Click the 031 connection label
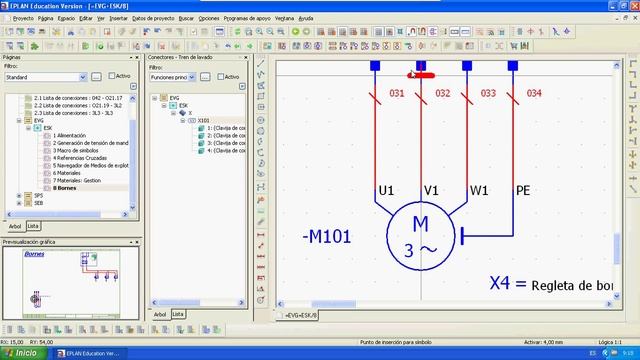 [x=396, y=93]
